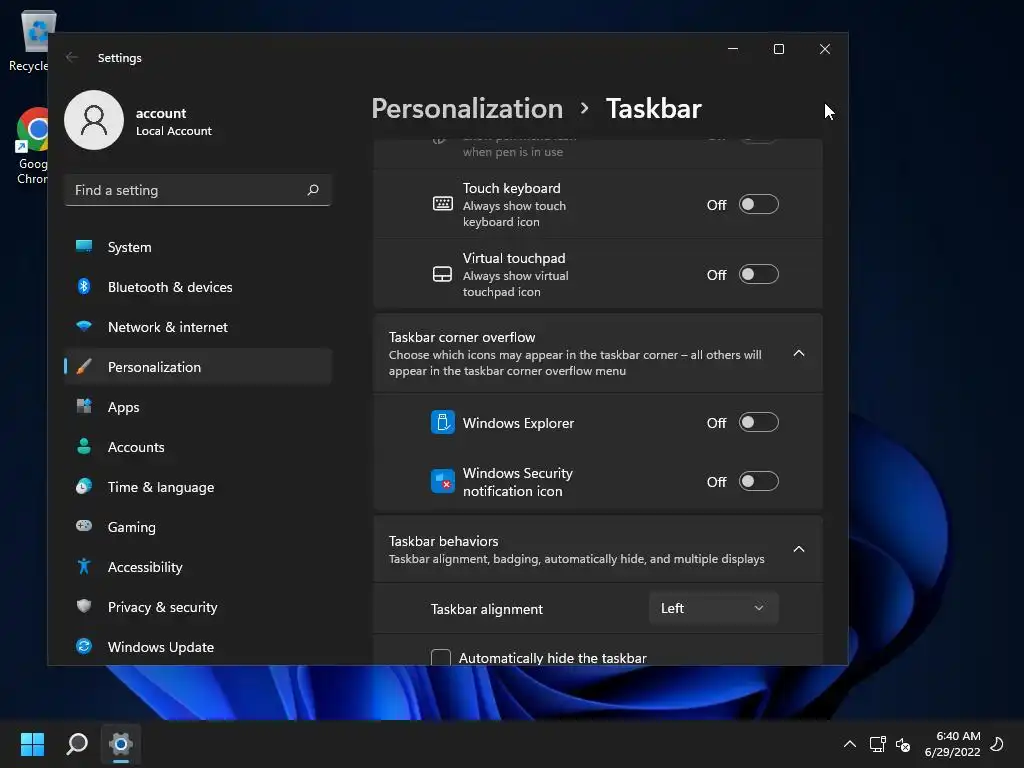Open Bluetooth & devices settings
The image size is (1024, 768).
click(x=198, y=287)
